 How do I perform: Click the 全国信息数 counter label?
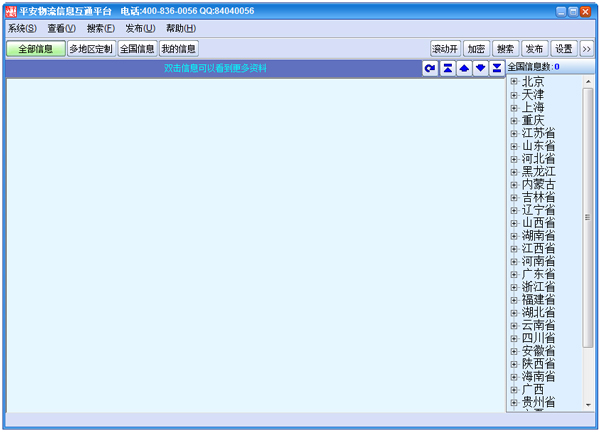[x=533, y=67]
